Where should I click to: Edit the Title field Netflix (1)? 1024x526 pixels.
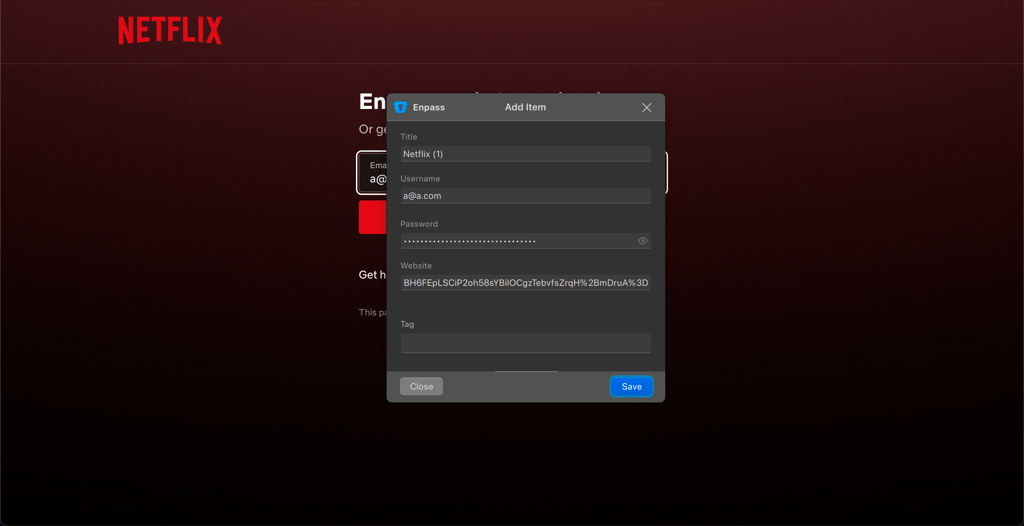(526, 154)
